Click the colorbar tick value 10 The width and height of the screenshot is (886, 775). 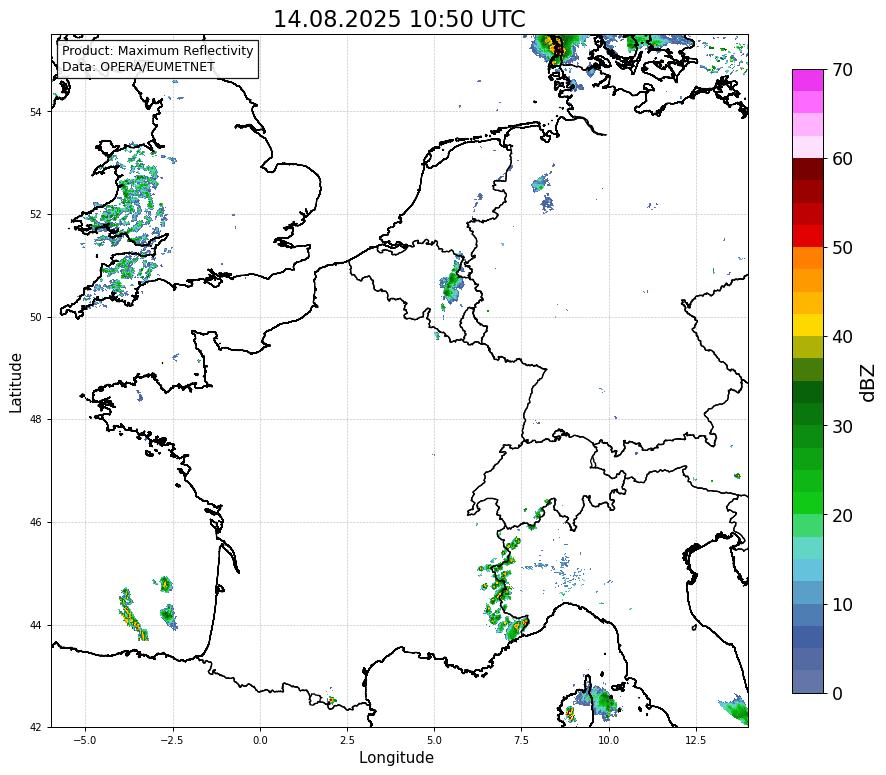[x=842, y=605]
